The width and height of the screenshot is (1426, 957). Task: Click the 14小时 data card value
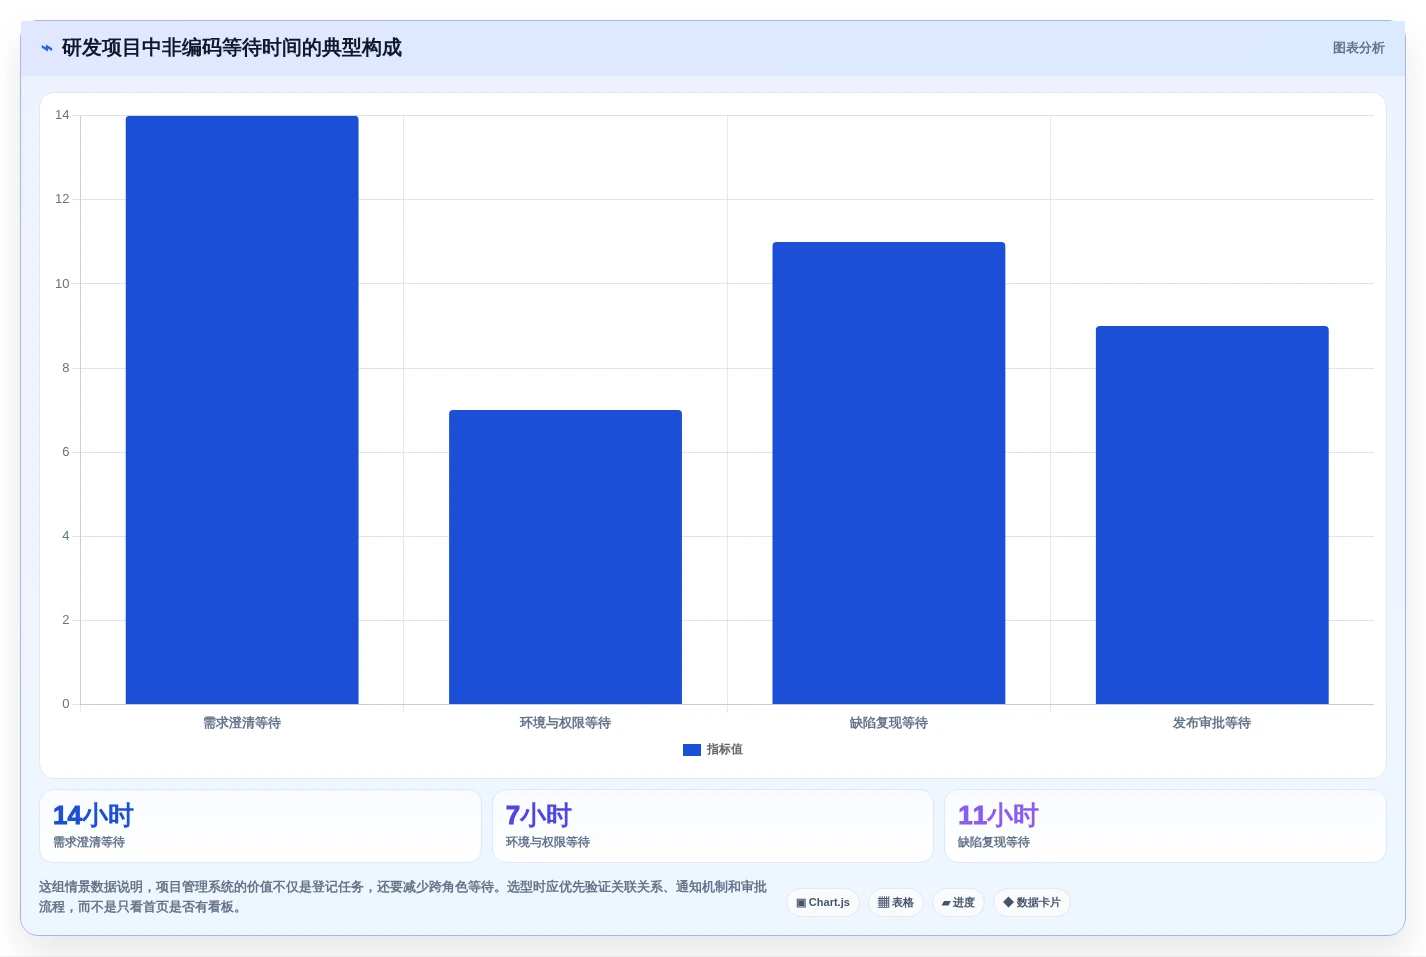coord(93,815)
